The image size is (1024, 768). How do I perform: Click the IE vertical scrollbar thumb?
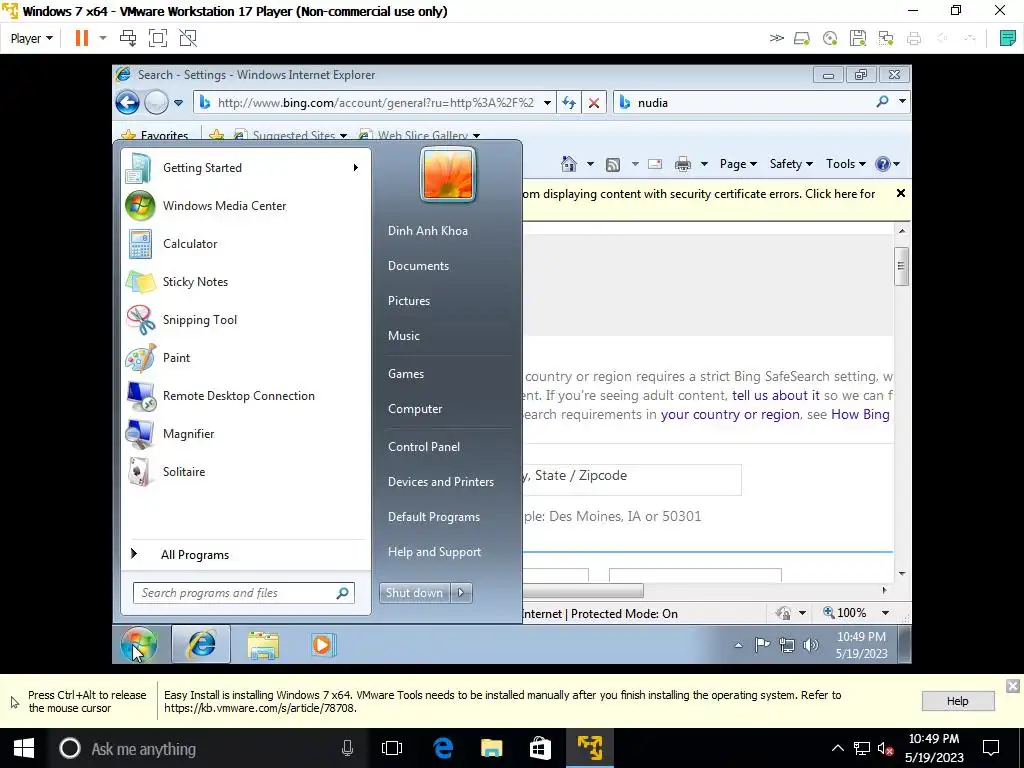901,266
